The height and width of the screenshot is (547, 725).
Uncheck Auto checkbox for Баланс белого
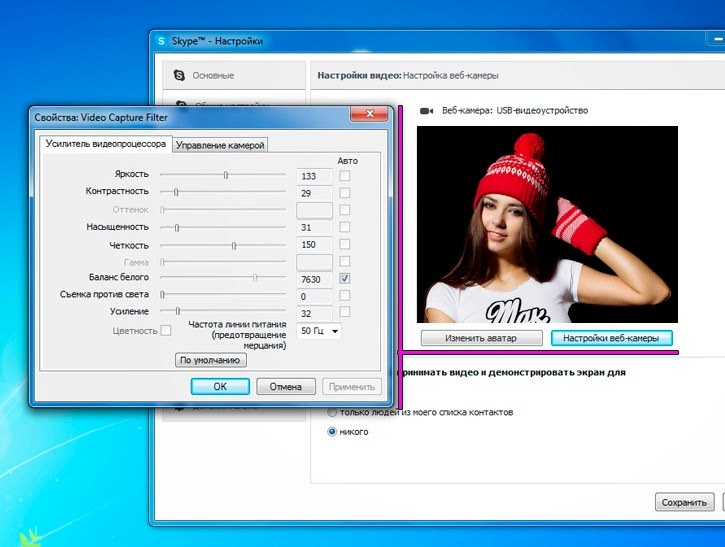coord(344,278)
